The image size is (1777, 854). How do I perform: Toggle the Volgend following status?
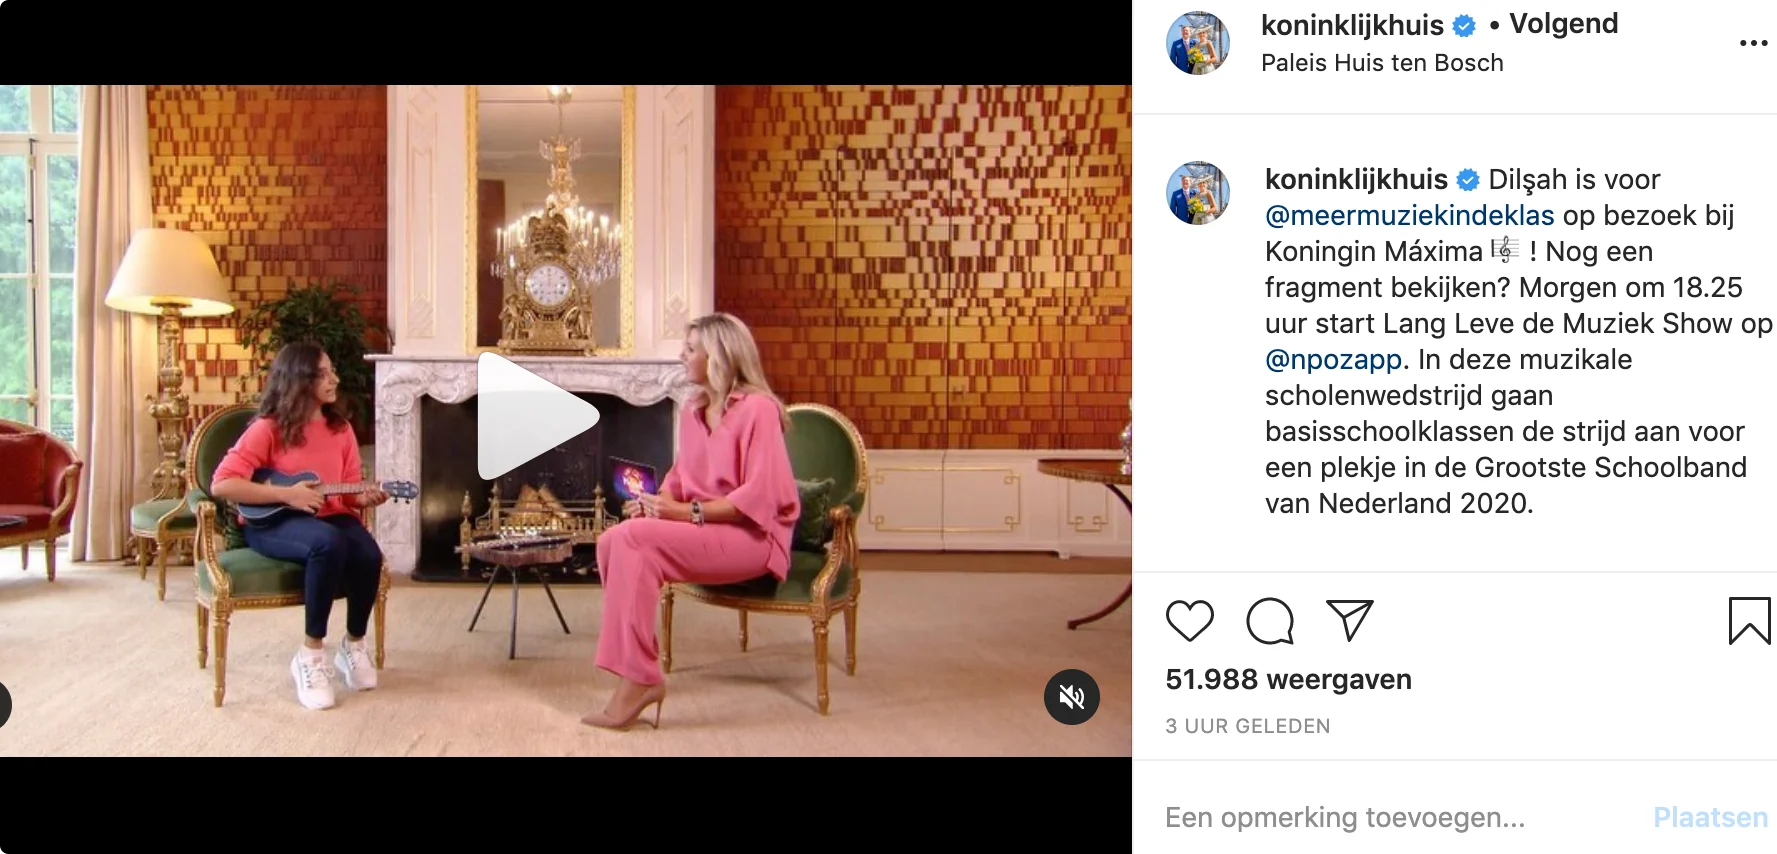(1563, 24)
